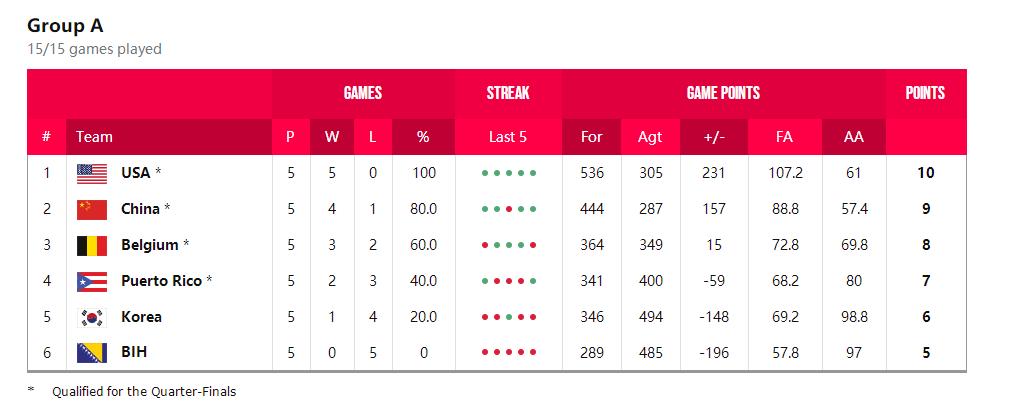This screenshot has height=411, width=1020.
Task: Open the USA team link
Action: coord(135,173)
